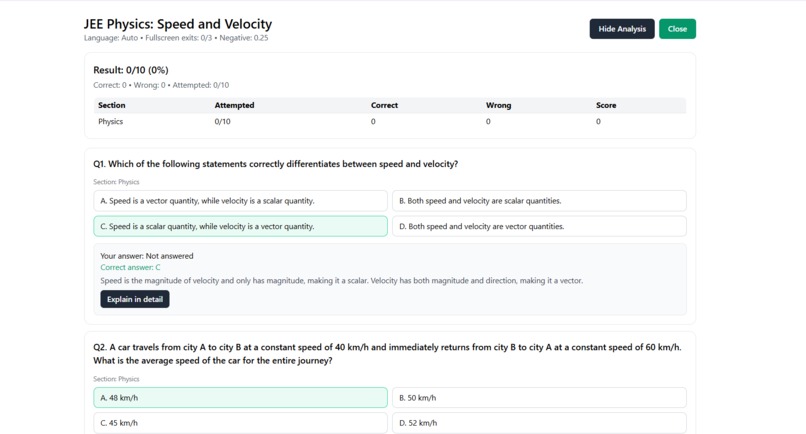Select Q2 option D 52 km/h
The image size is (806, 434).
539,423
